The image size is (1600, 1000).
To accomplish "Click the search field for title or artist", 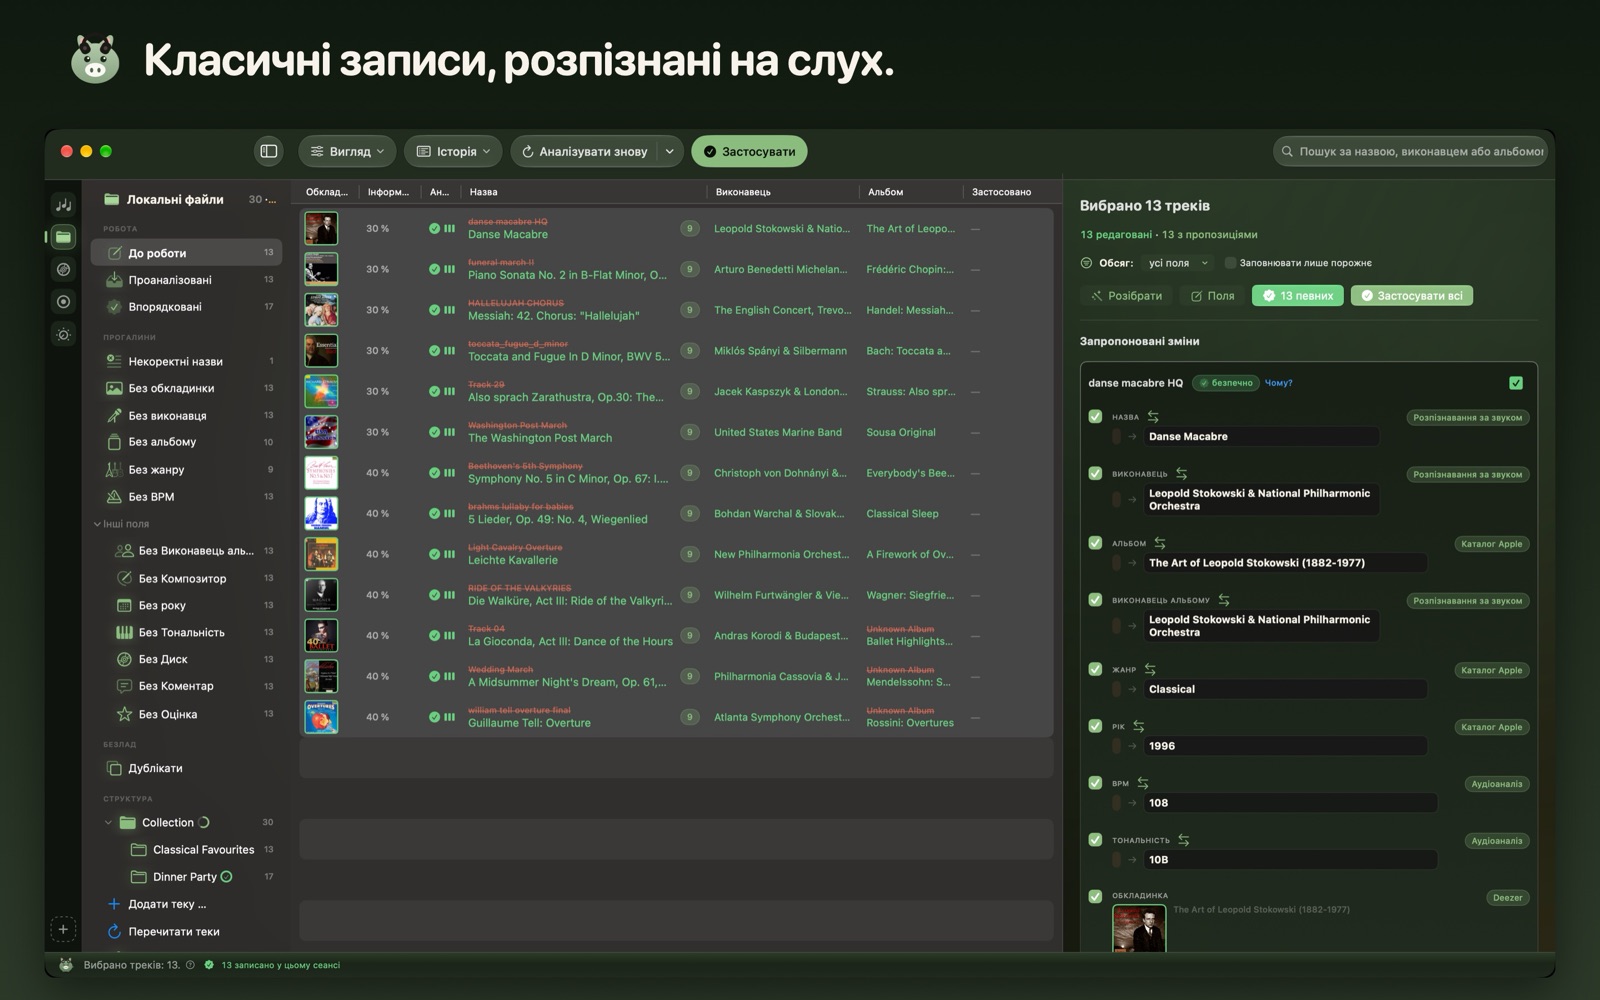I will tap(1410, 151).
